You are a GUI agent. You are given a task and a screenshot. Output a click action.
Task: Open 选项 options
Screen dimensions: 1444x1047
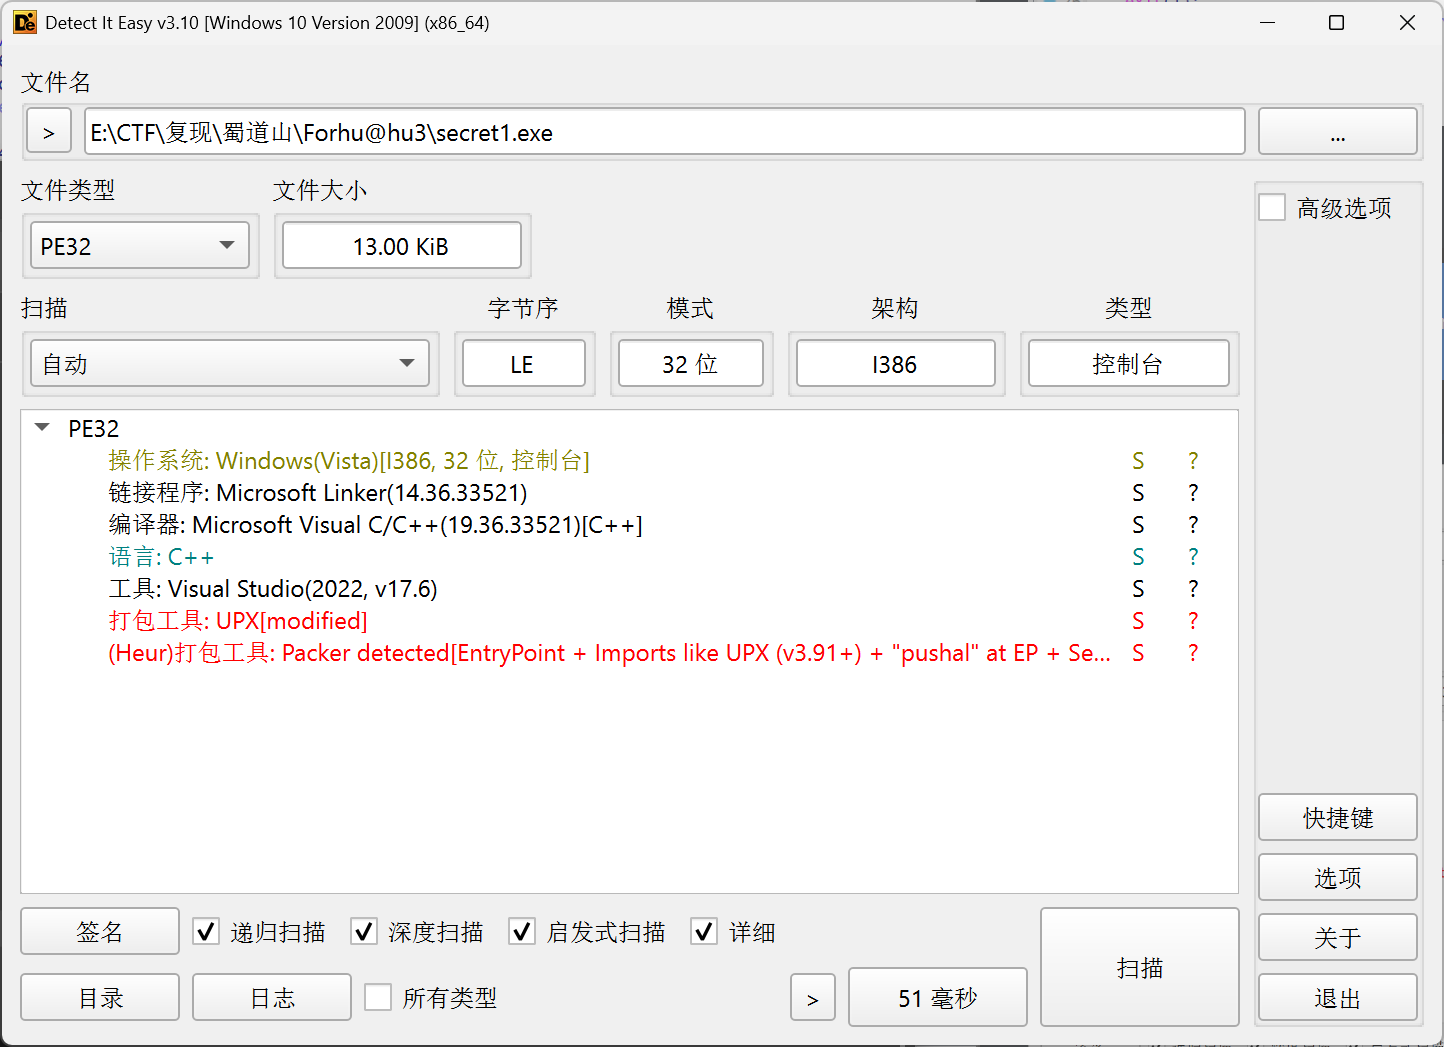tap(1338, 877)
